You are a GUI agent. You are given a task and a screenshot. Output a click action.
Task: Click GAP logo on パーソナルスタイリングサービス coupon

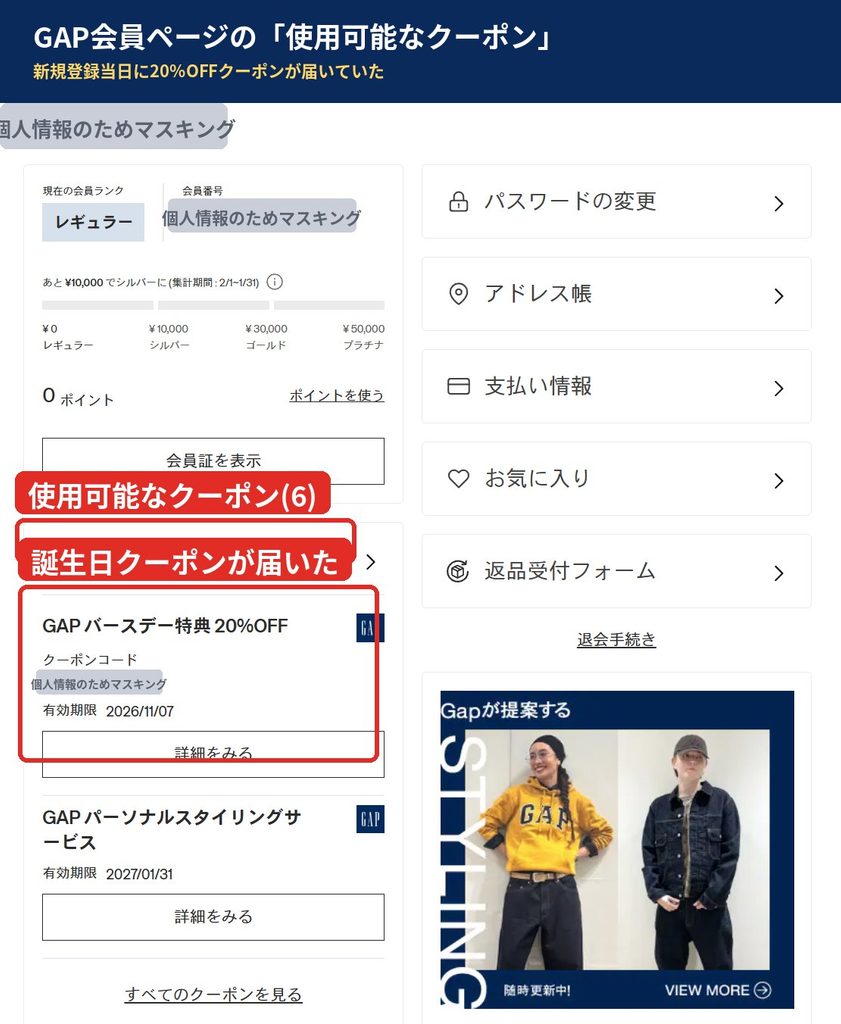pyautogui.click(x=370, y=819)
